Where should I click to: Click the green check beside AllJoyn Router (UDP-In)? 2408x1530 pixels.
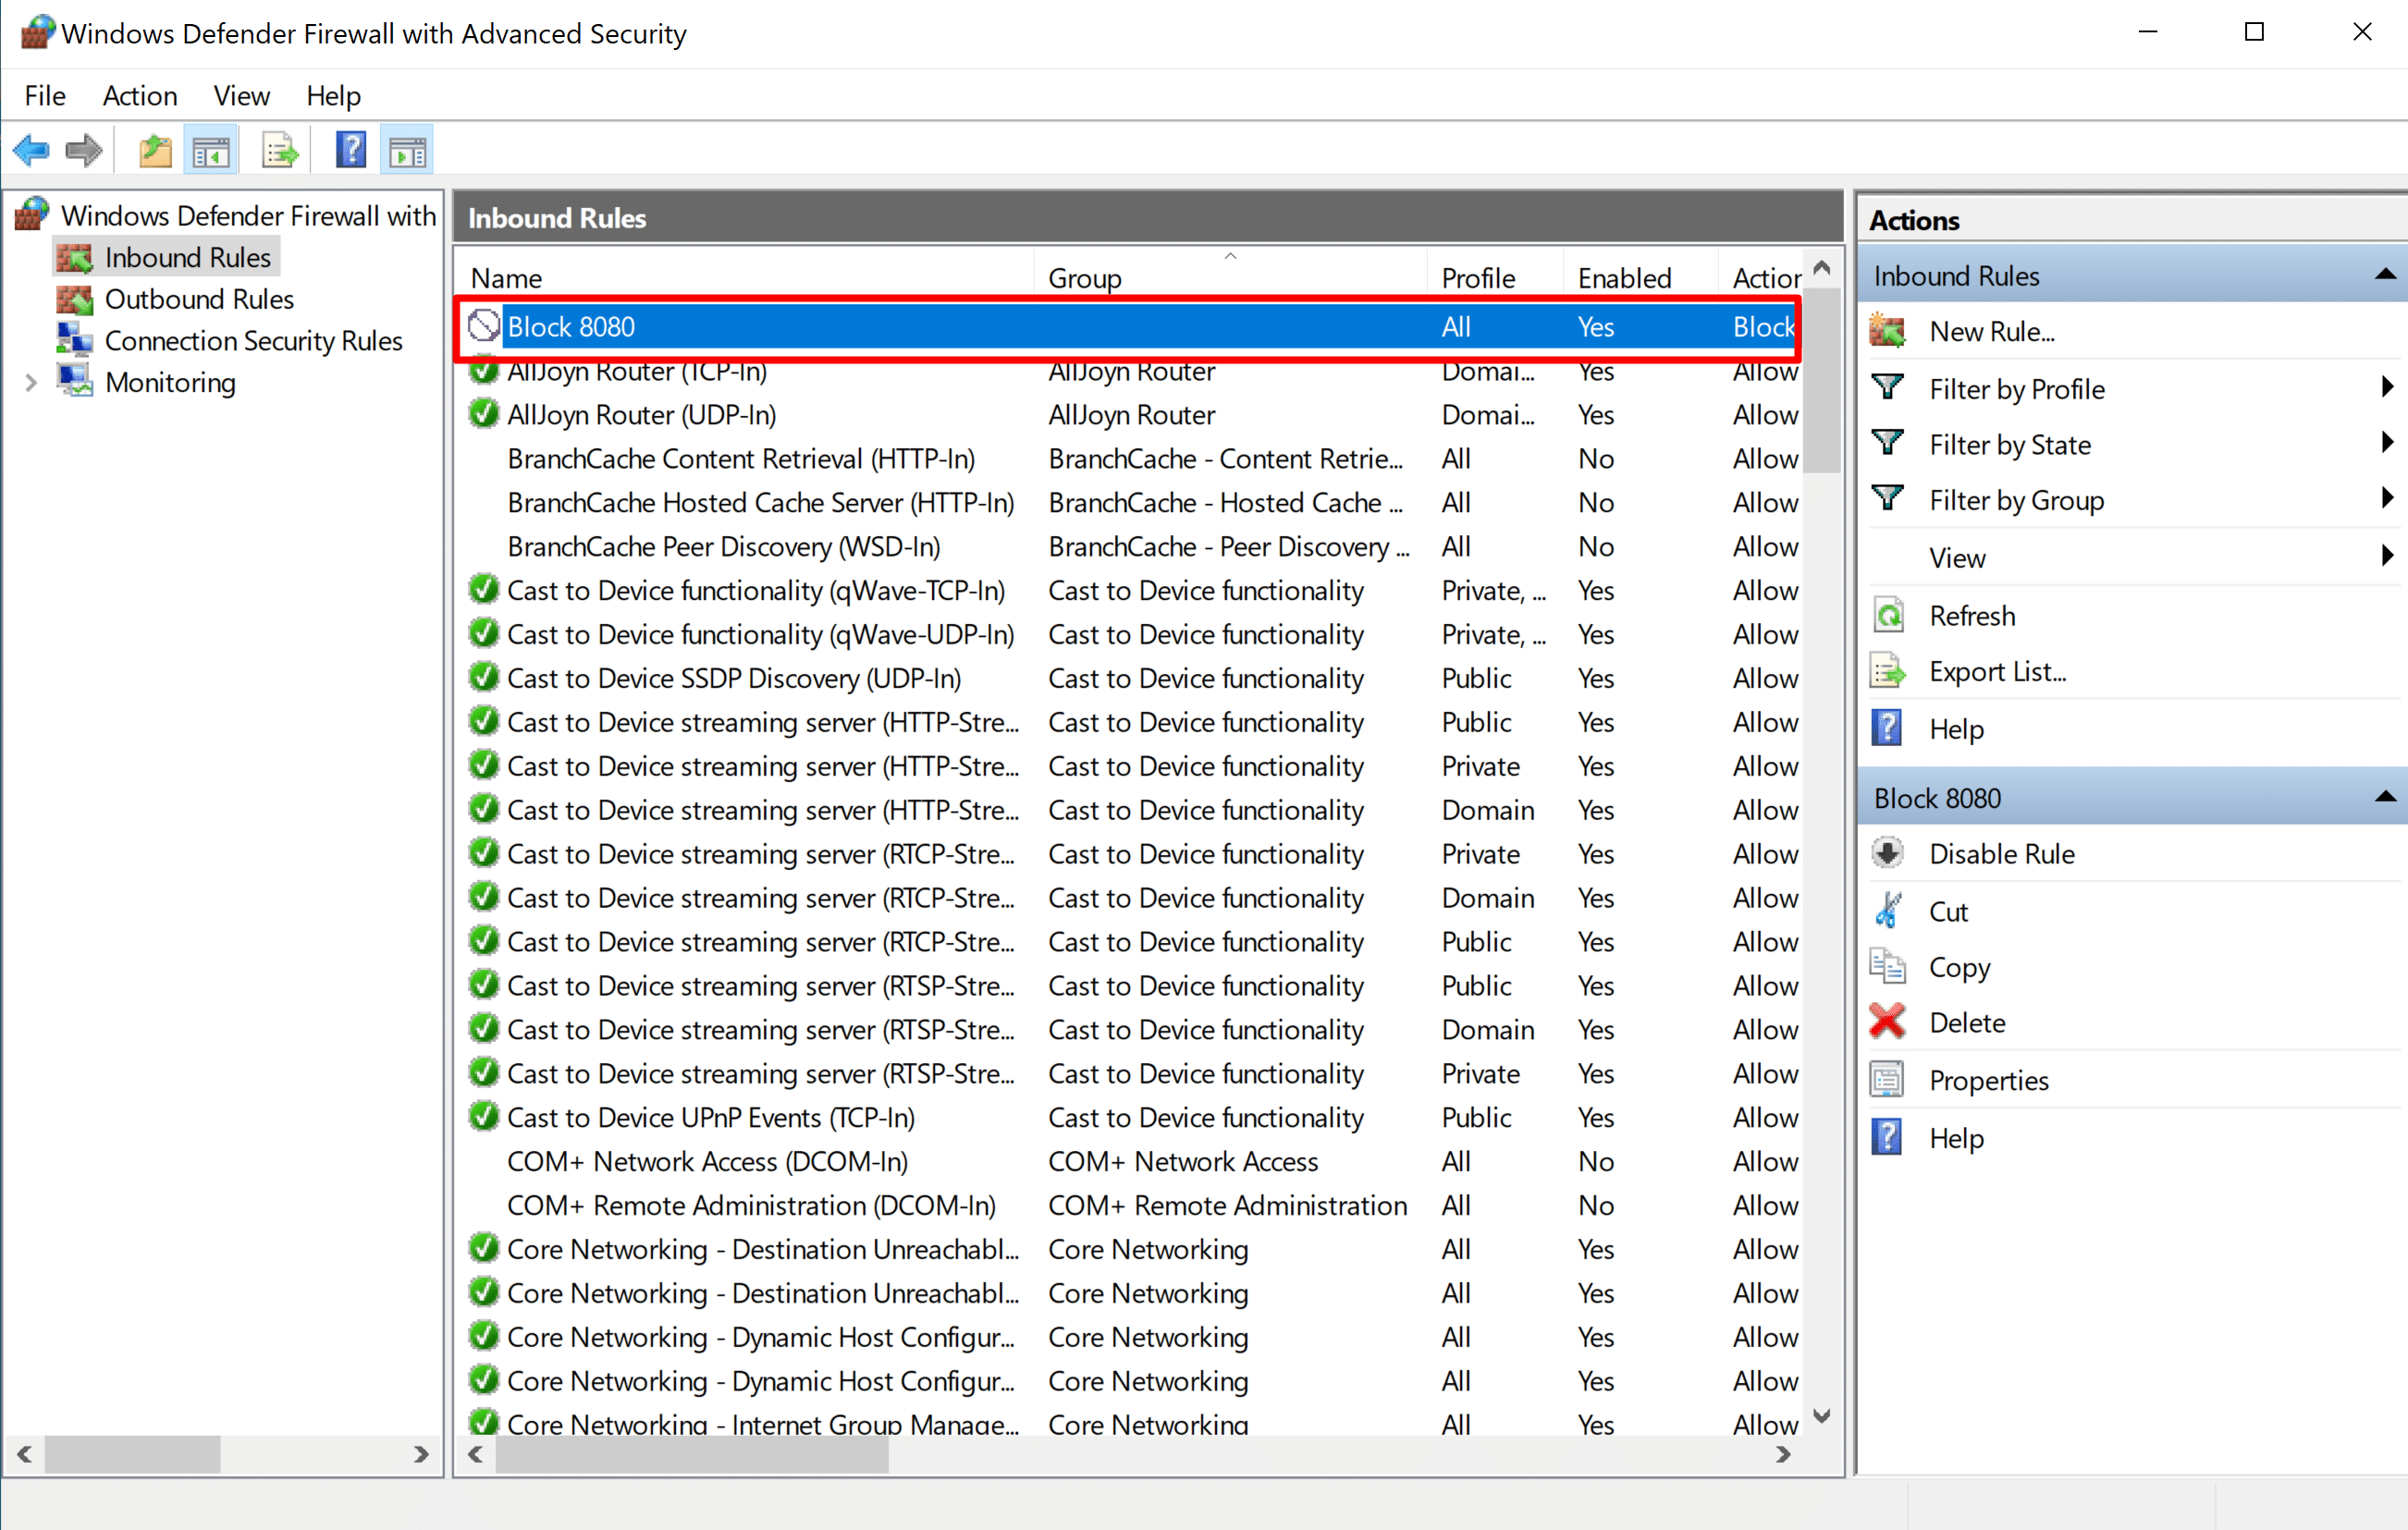click(x=484, y=414)
